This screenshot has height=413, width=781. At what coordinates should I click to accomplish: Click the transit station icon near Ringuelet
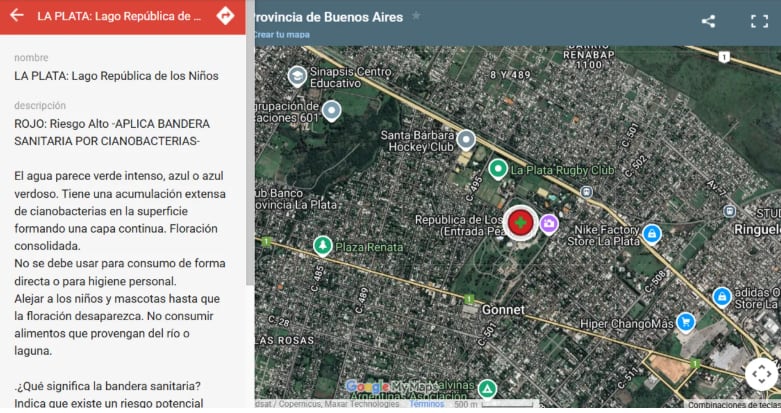point(730,212)
